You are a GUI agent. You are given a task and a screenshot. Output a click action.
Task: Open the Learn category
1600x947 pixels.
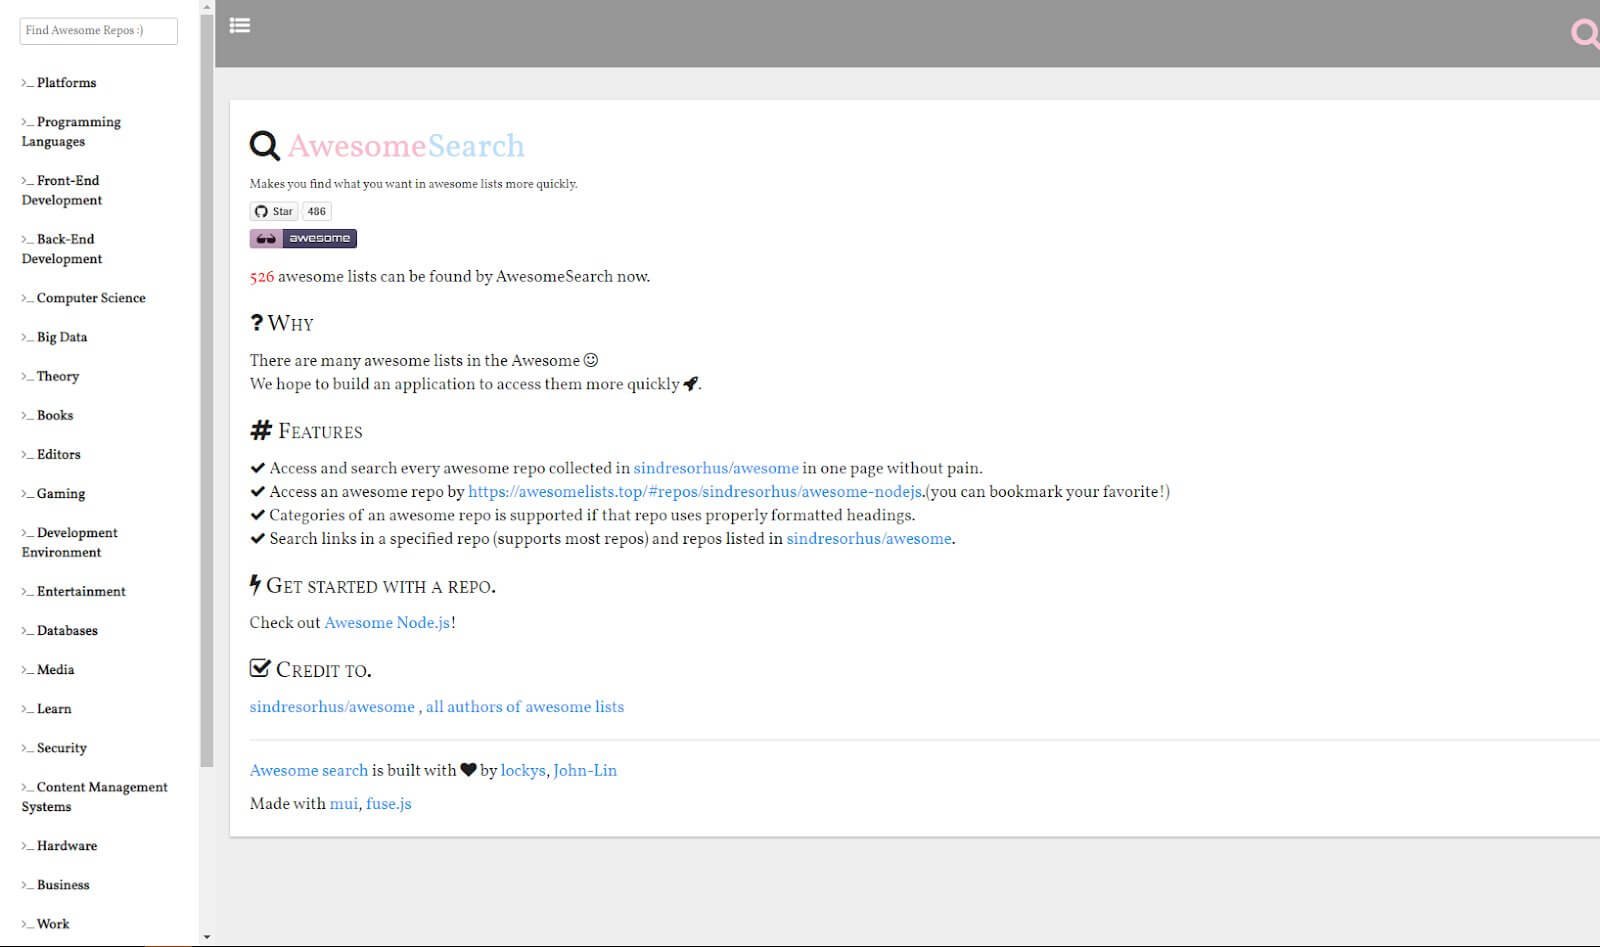(46, 709)
